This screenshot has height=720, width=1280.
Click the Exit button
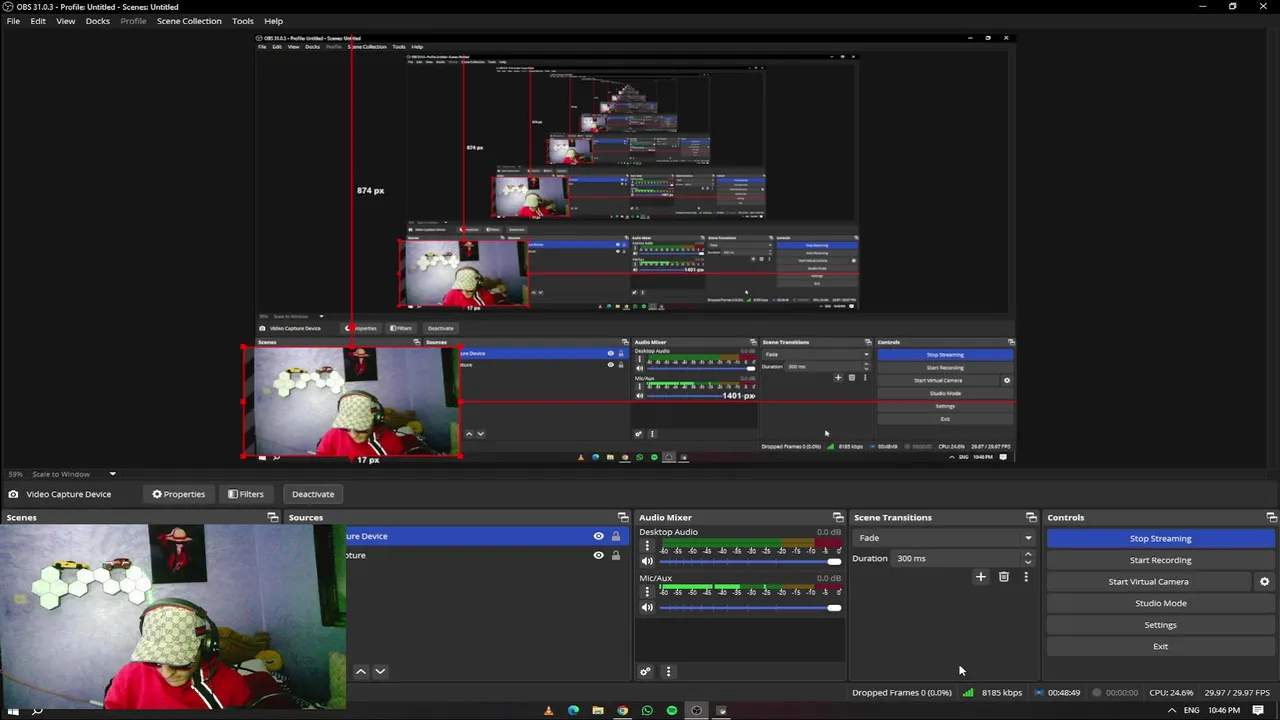click(1160, 646)
